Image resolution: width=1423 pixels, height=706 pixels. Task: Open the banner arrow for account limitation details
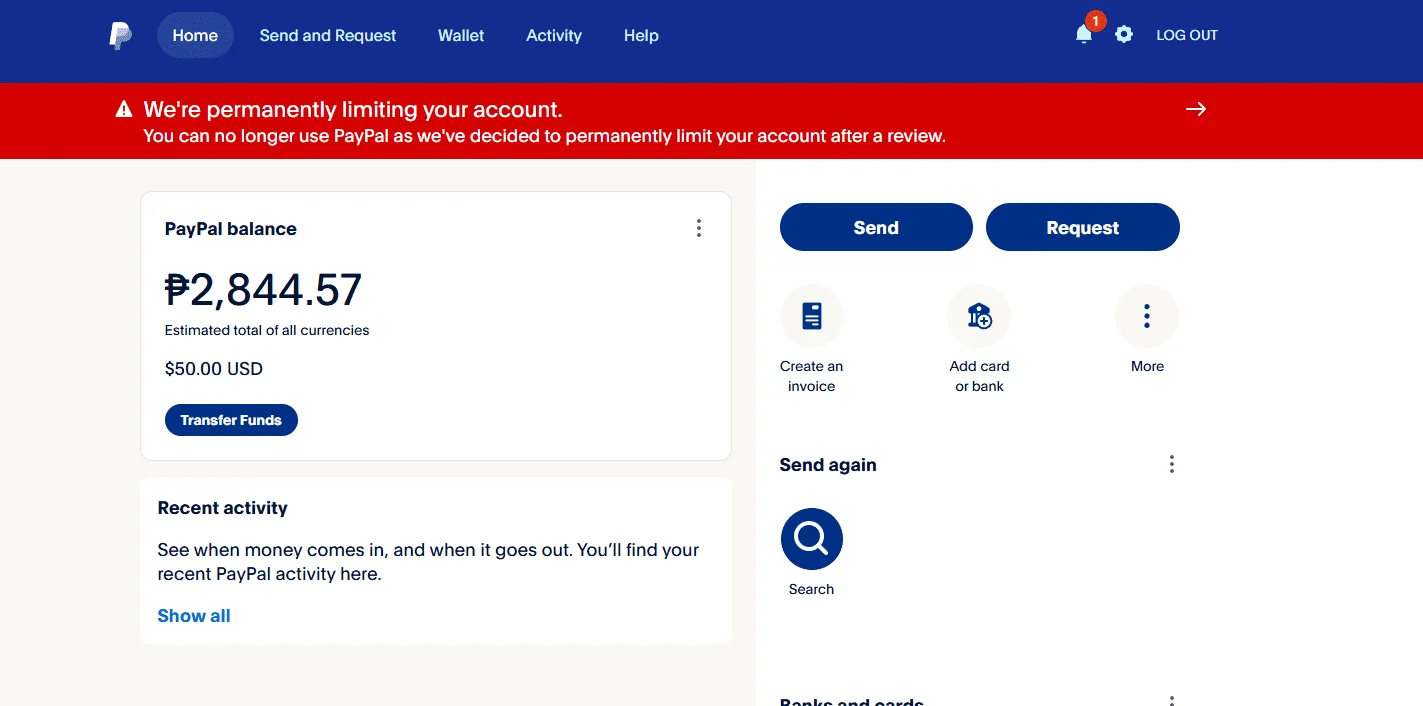[1196, 109]
